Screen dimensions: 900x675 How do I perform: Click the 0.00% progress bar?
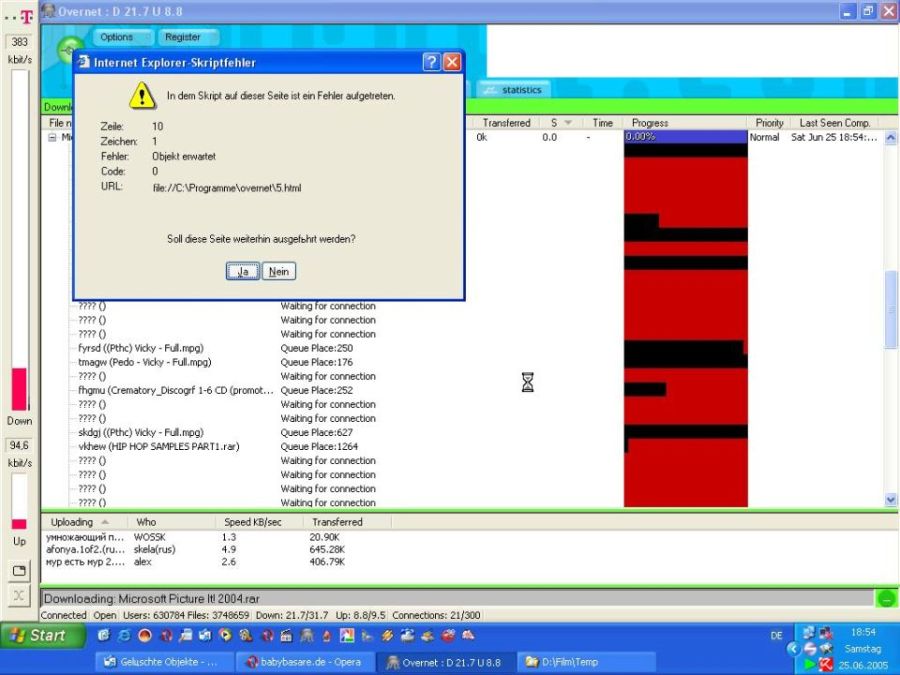[x=685, y=137]
